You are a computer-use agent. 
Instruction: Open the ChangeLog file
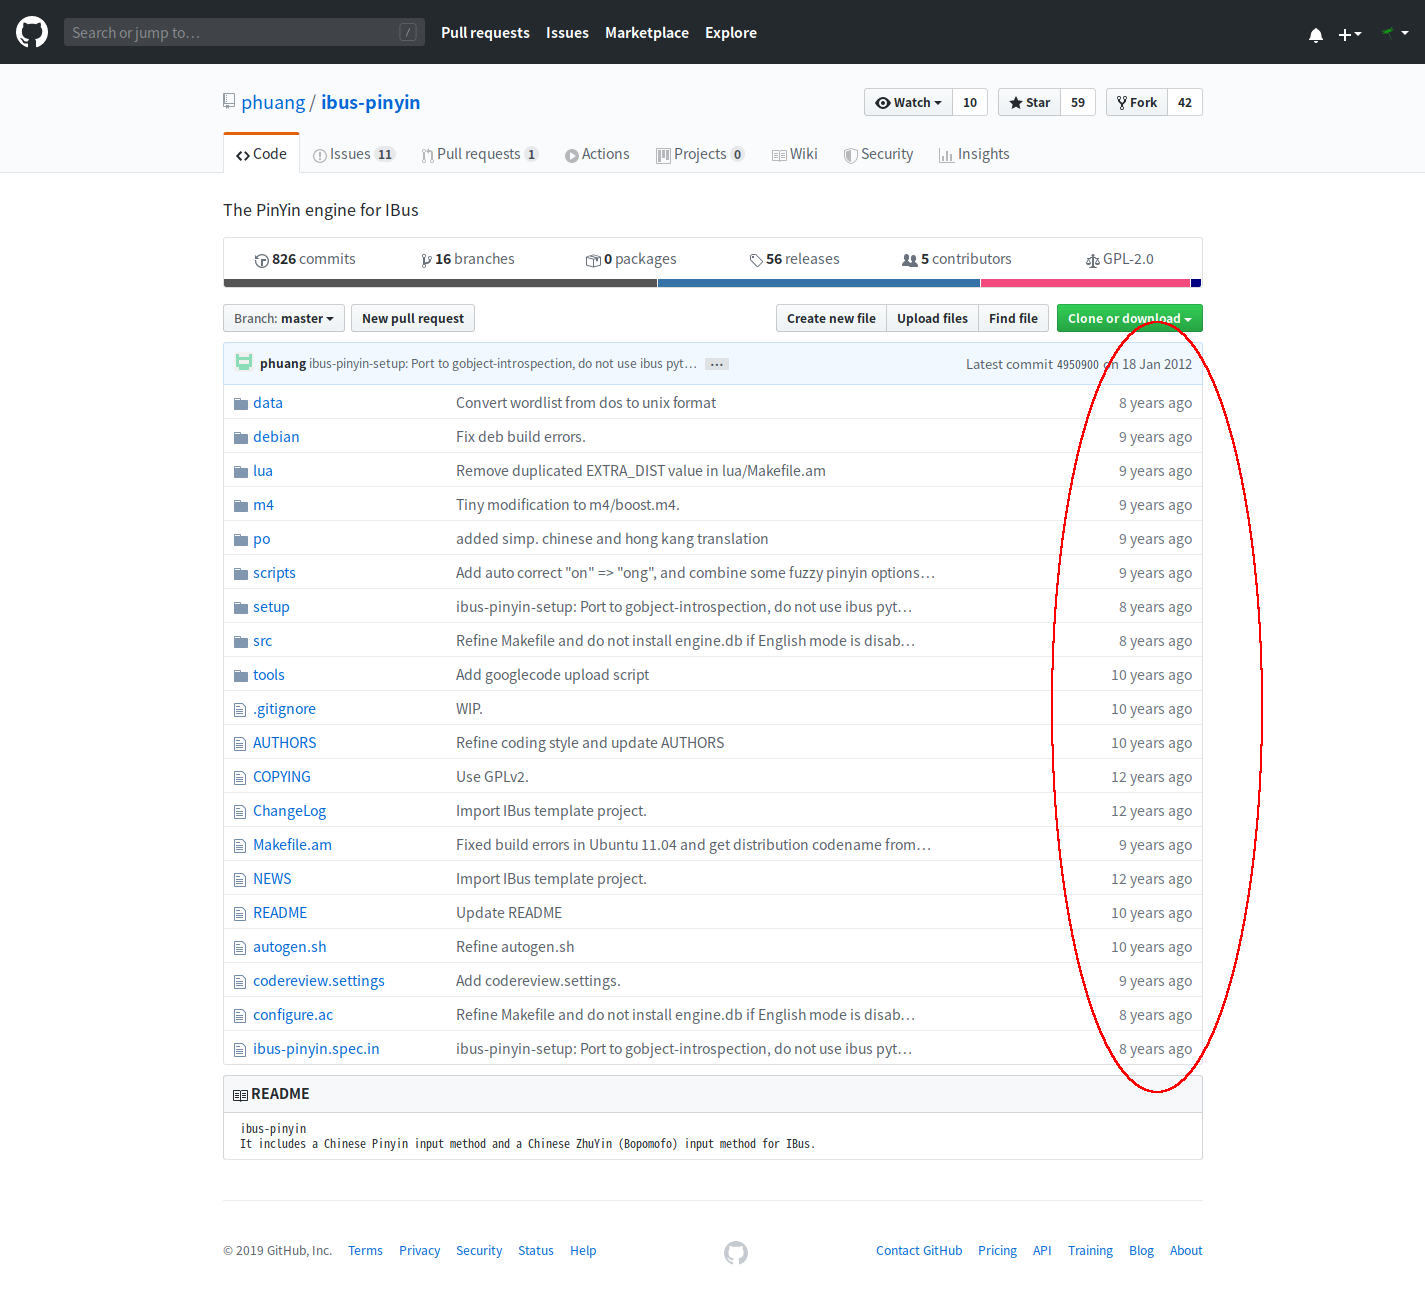[289, 811]
